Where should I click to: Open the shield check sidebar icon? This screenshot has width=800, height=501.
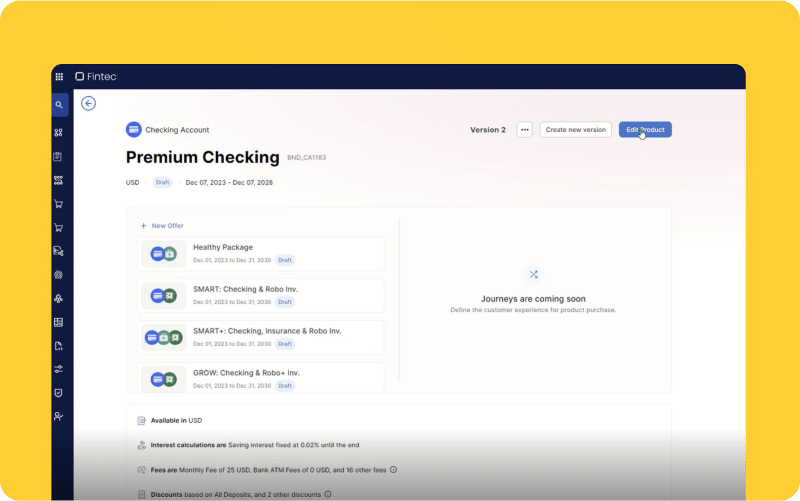(59, 393)
